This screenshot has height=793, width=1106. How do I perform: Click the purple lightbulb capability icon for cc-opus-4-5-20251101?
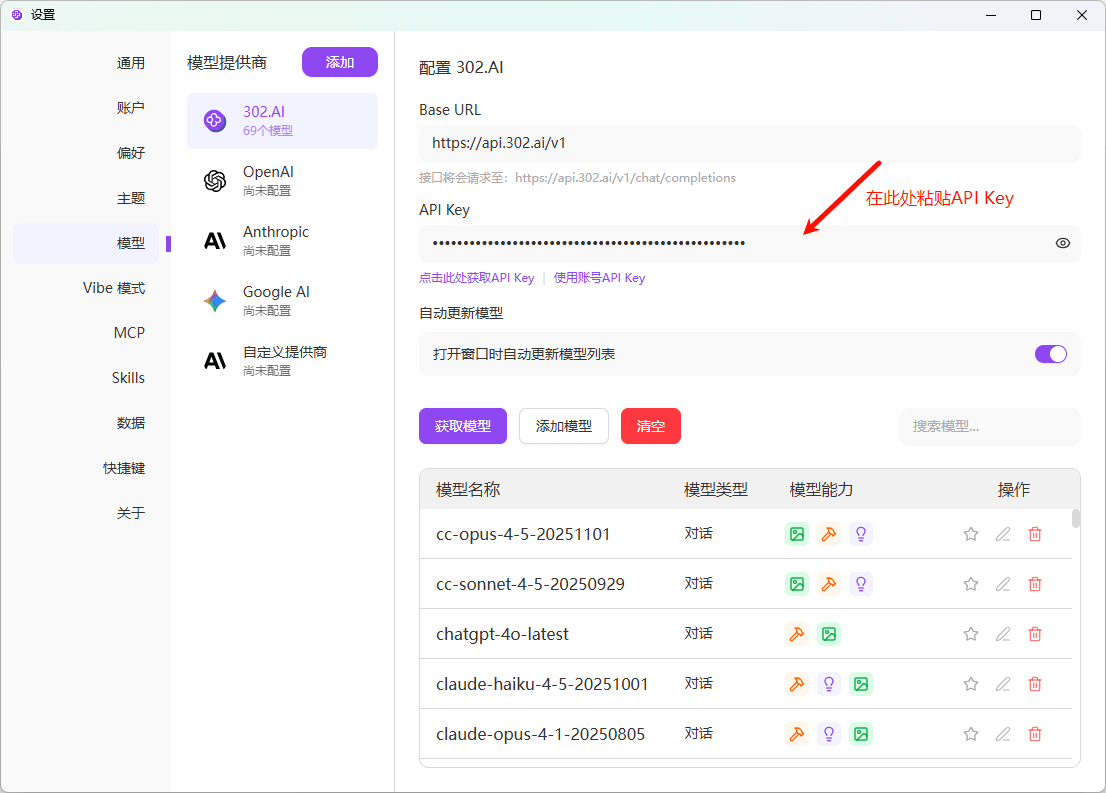[861, 534]
